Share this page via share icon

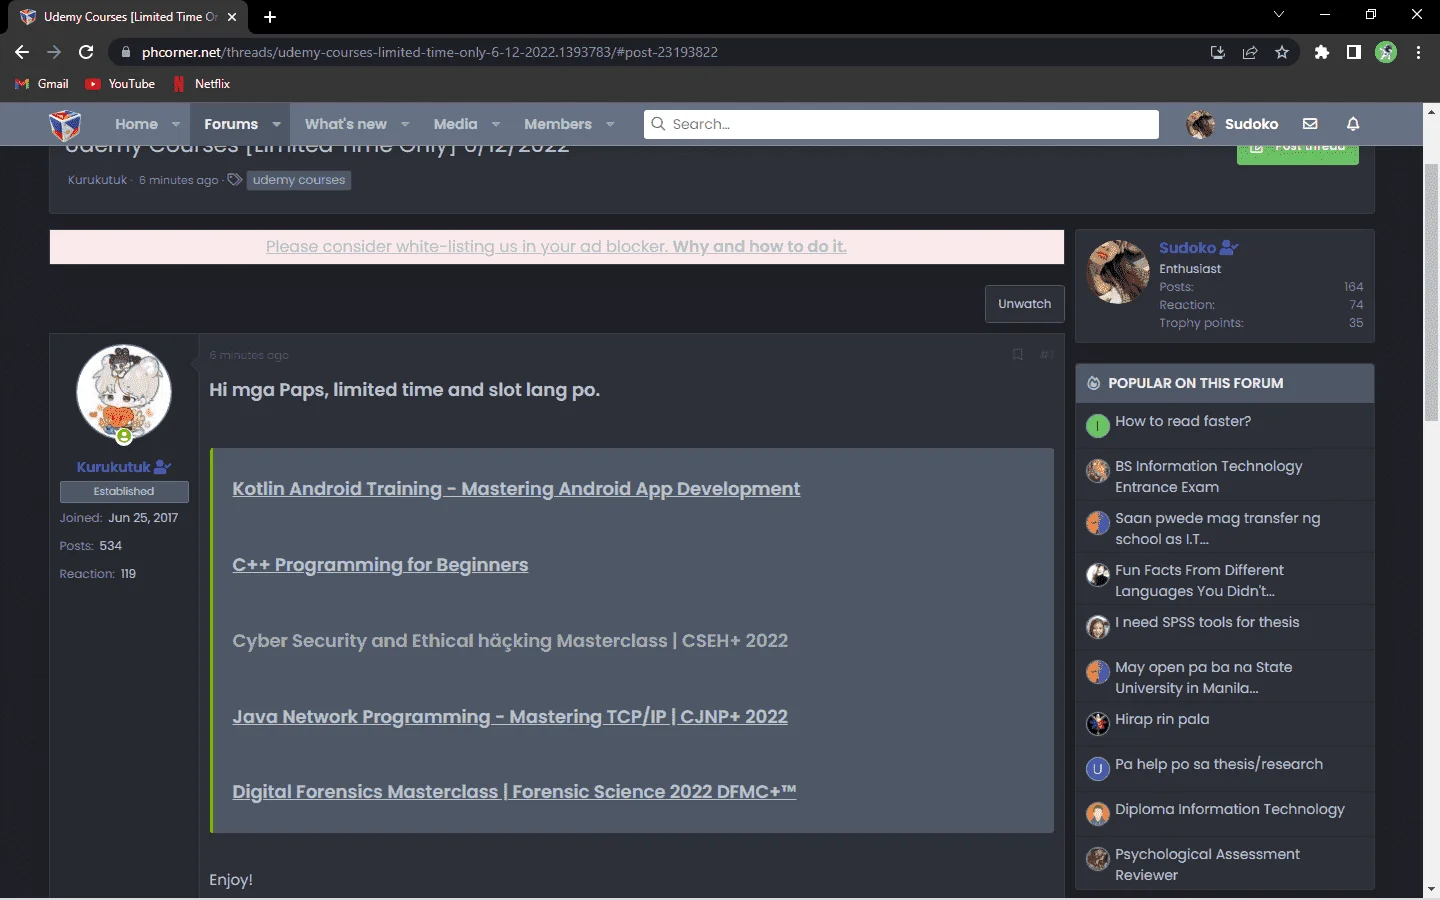[x=1250, y=53]
